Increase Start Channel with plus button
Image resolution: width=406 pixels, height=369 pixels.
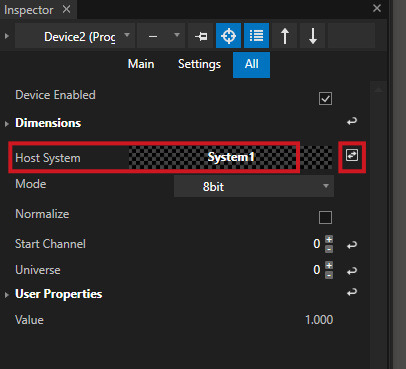pyautogui.click(x=329, y=239)
